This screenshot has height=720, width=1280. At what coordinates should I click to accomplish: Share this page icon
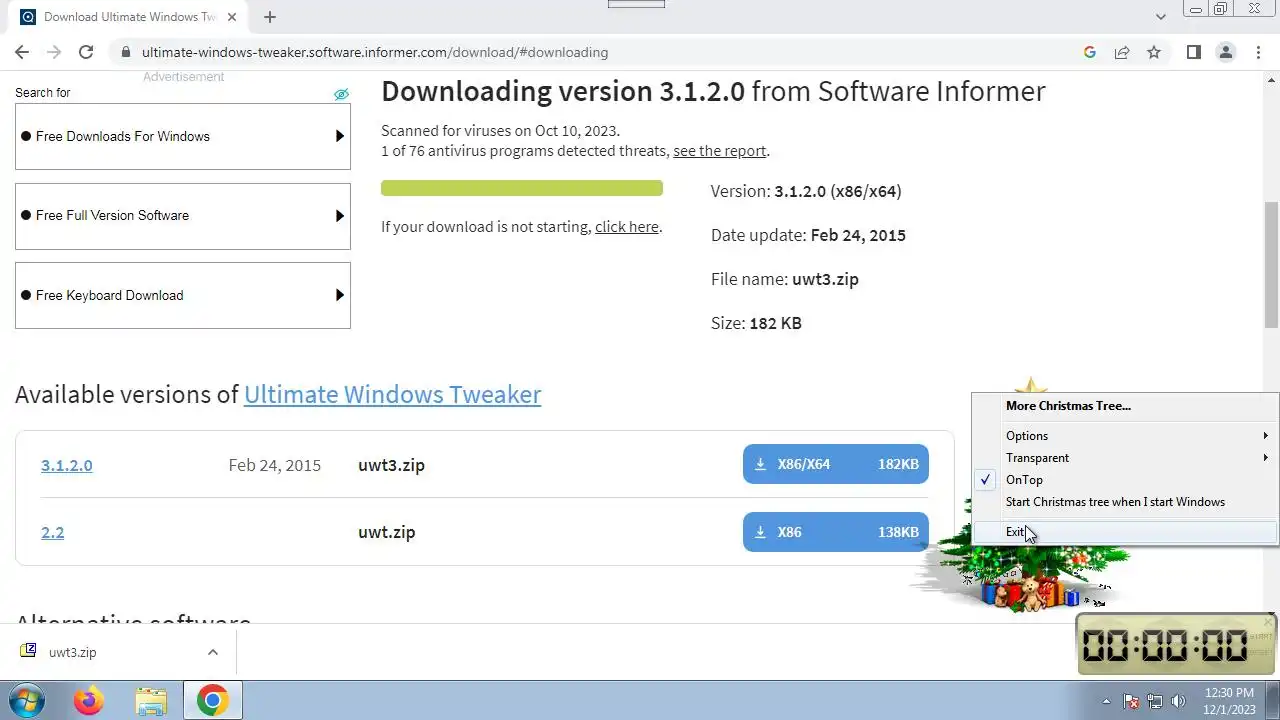[x=1122, y=52]
